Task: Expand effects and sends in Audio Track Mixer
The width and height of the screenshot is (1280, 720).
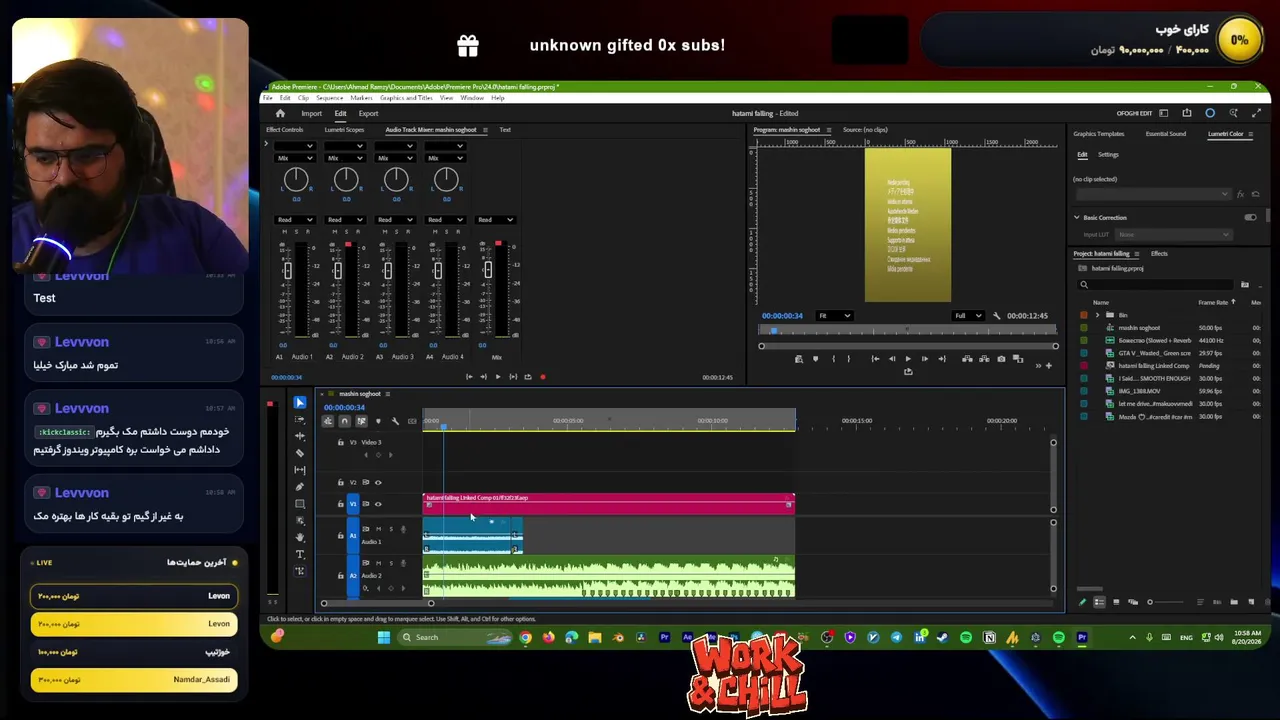Action: [x=266, y=145]
